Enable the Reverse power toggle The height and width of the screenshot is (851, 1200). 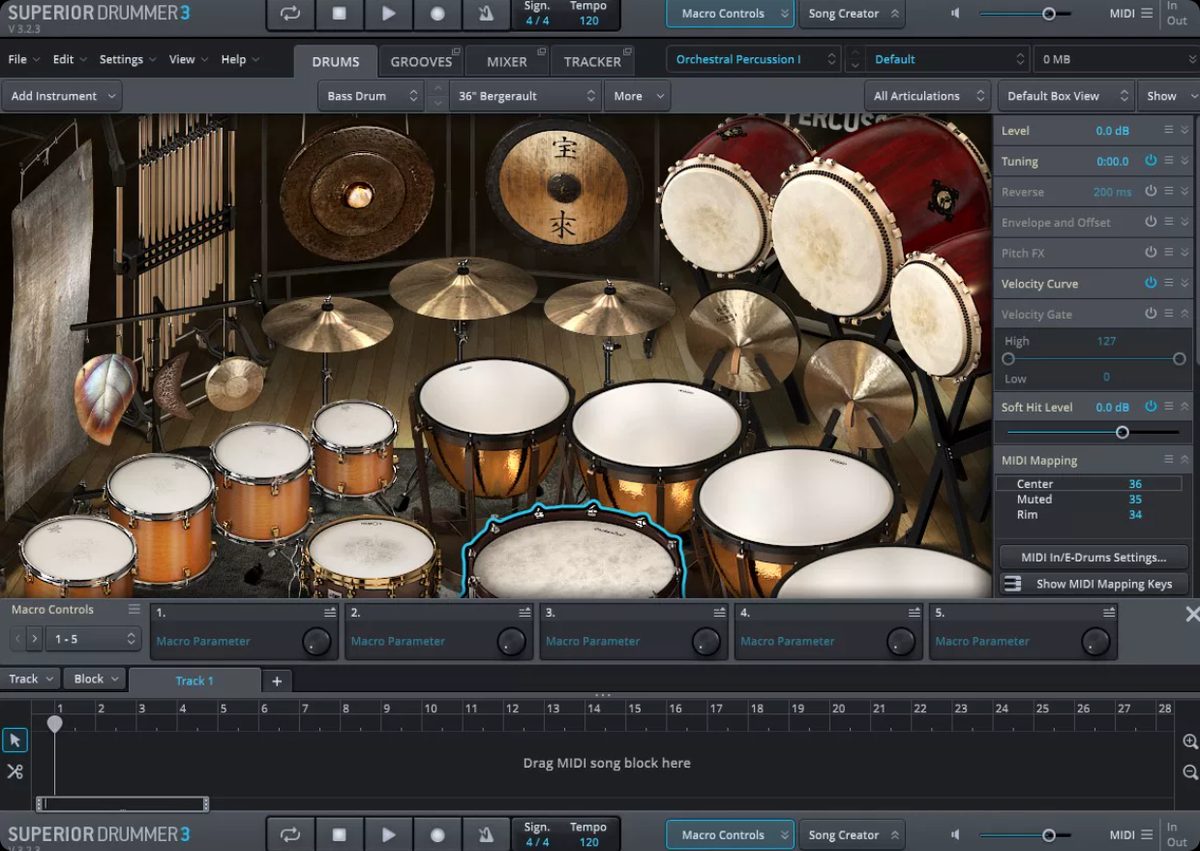click(x=1150, y=191)
